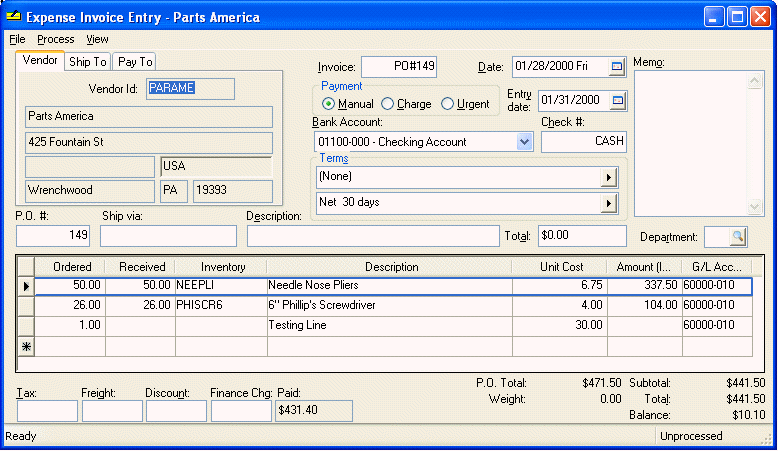Click the 104.00 amount cell

(x=645, y=306)
